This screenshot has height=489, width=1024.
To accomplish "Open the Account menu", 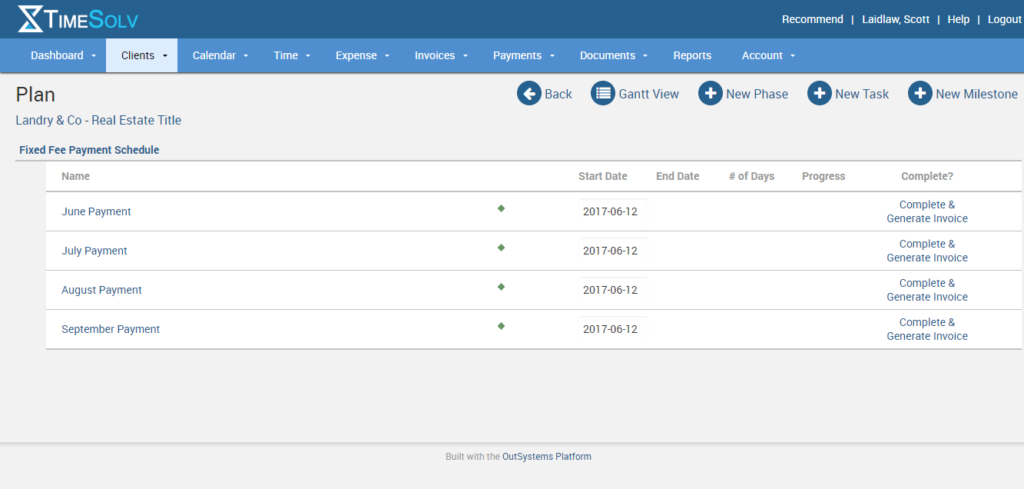I will pyautogui.click(x=769, y=56).
